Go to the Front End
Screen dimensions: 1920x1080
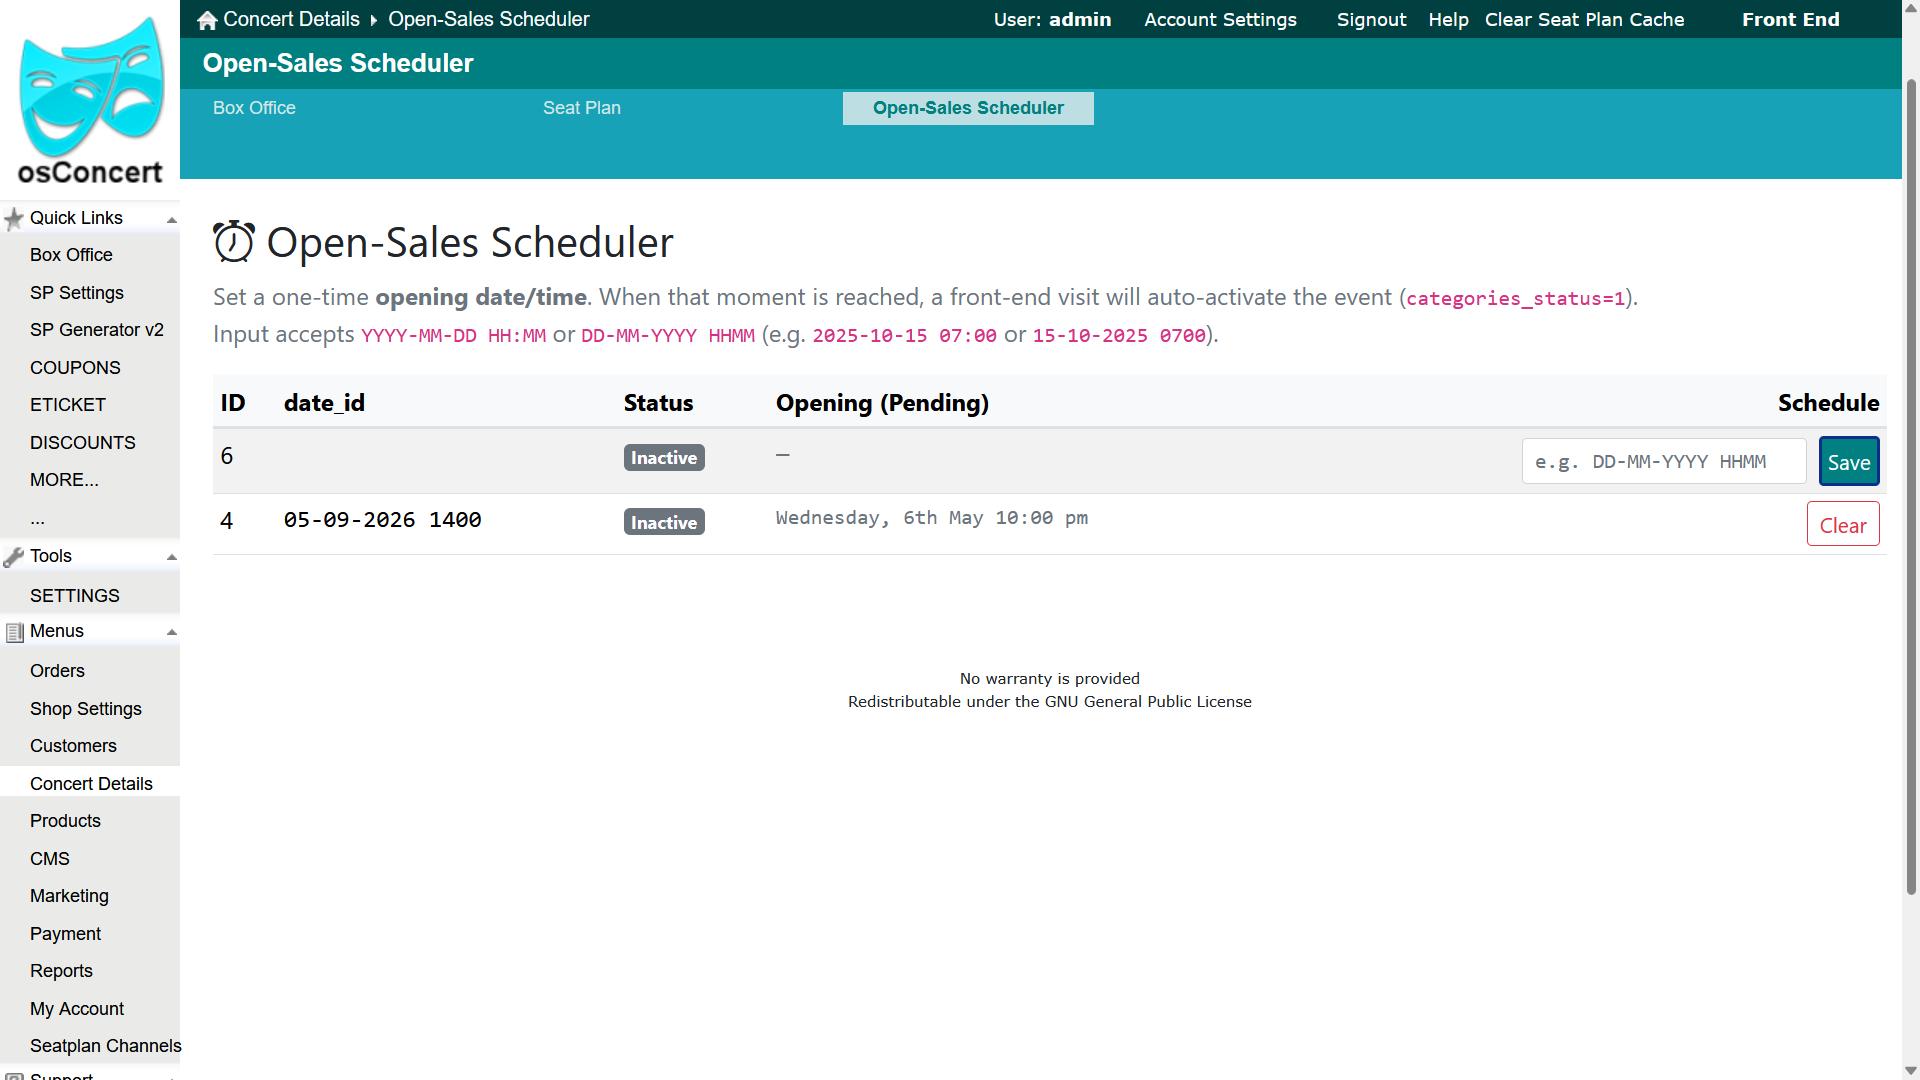click(x=1790, y=19)
